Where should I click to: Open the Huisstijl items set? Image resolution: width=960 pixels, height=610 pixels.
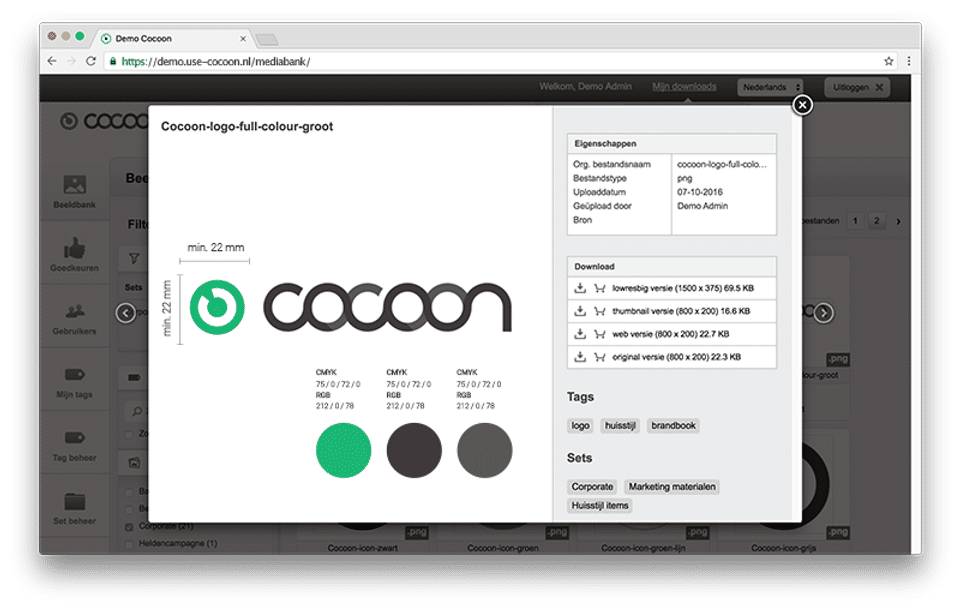click(x=600, y=505)
